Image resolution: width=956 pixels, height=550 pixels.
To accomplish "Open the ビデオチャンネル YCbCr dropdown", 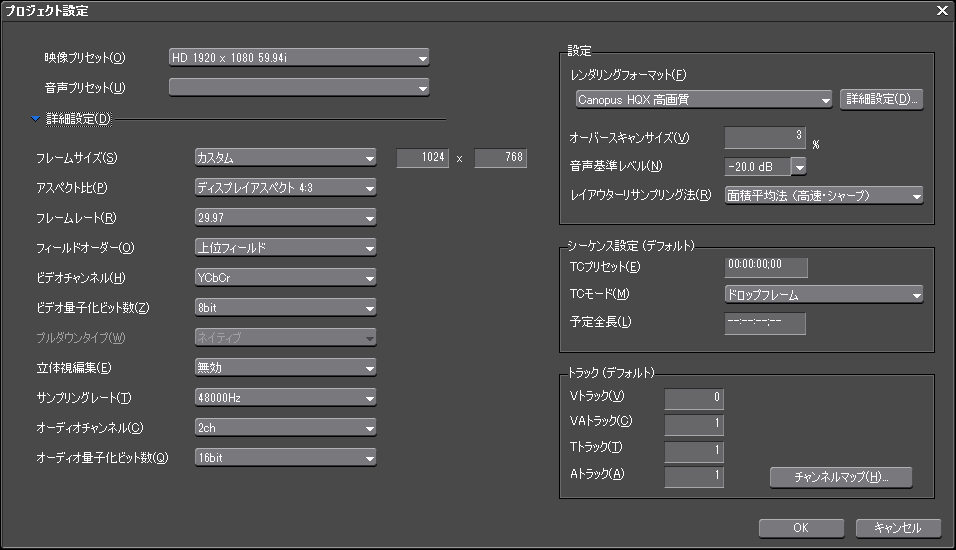I will (x=285, y=277).
